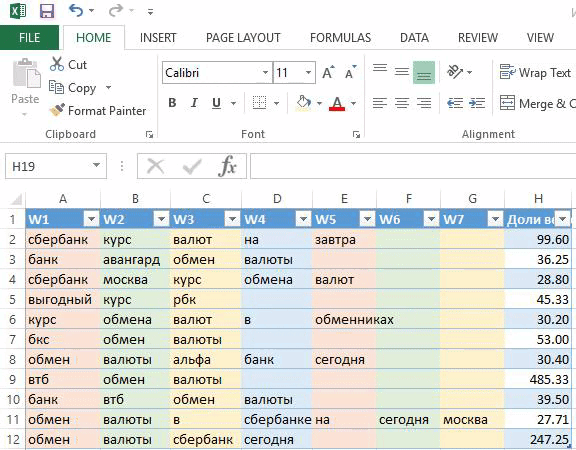This screenshot has height=450, width=576.
Task: Open the FORMULAS tab
Action: pyautogui.click(x=340, y=37)
